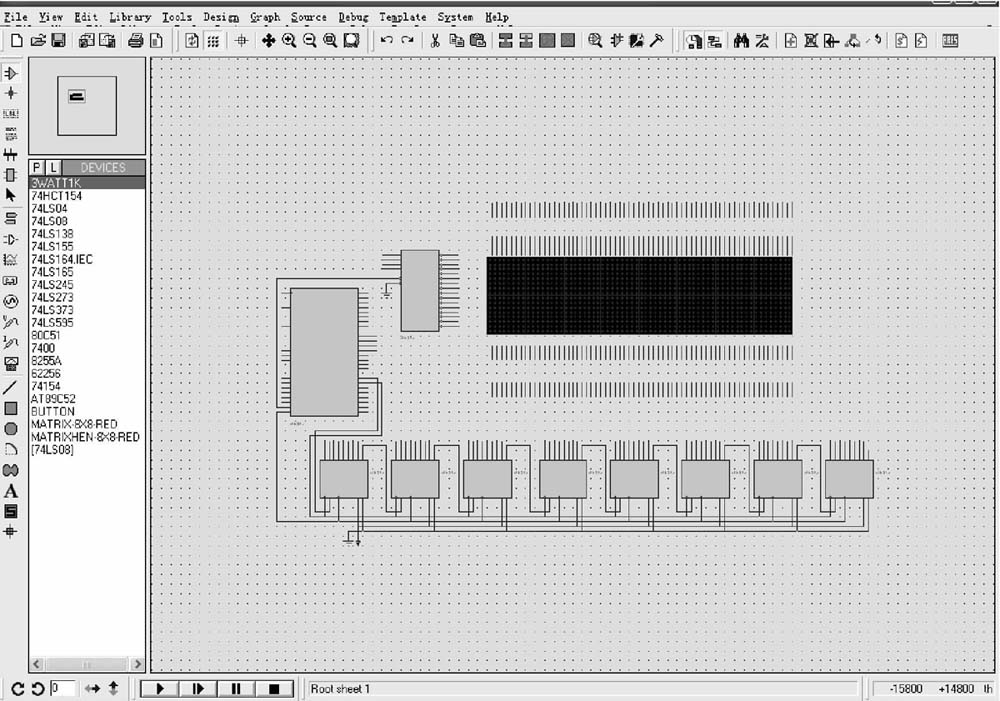The image size is (1000, 701).
Task: Click the Paste from clipboard icon
Action: tap(477, 41)
